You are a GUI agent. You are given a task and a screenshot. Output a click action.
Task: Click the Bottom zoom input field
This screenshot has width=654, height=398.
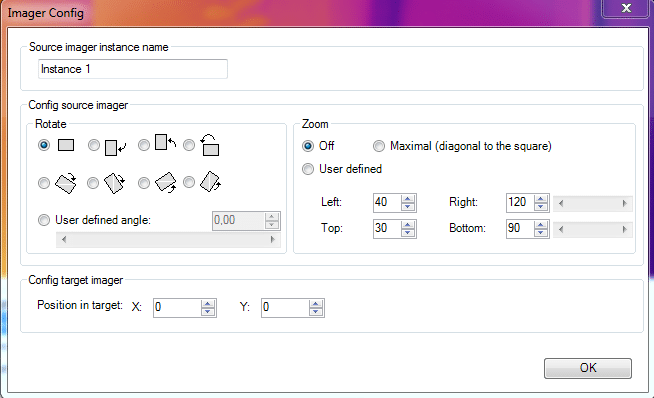[x=521, y=229]
